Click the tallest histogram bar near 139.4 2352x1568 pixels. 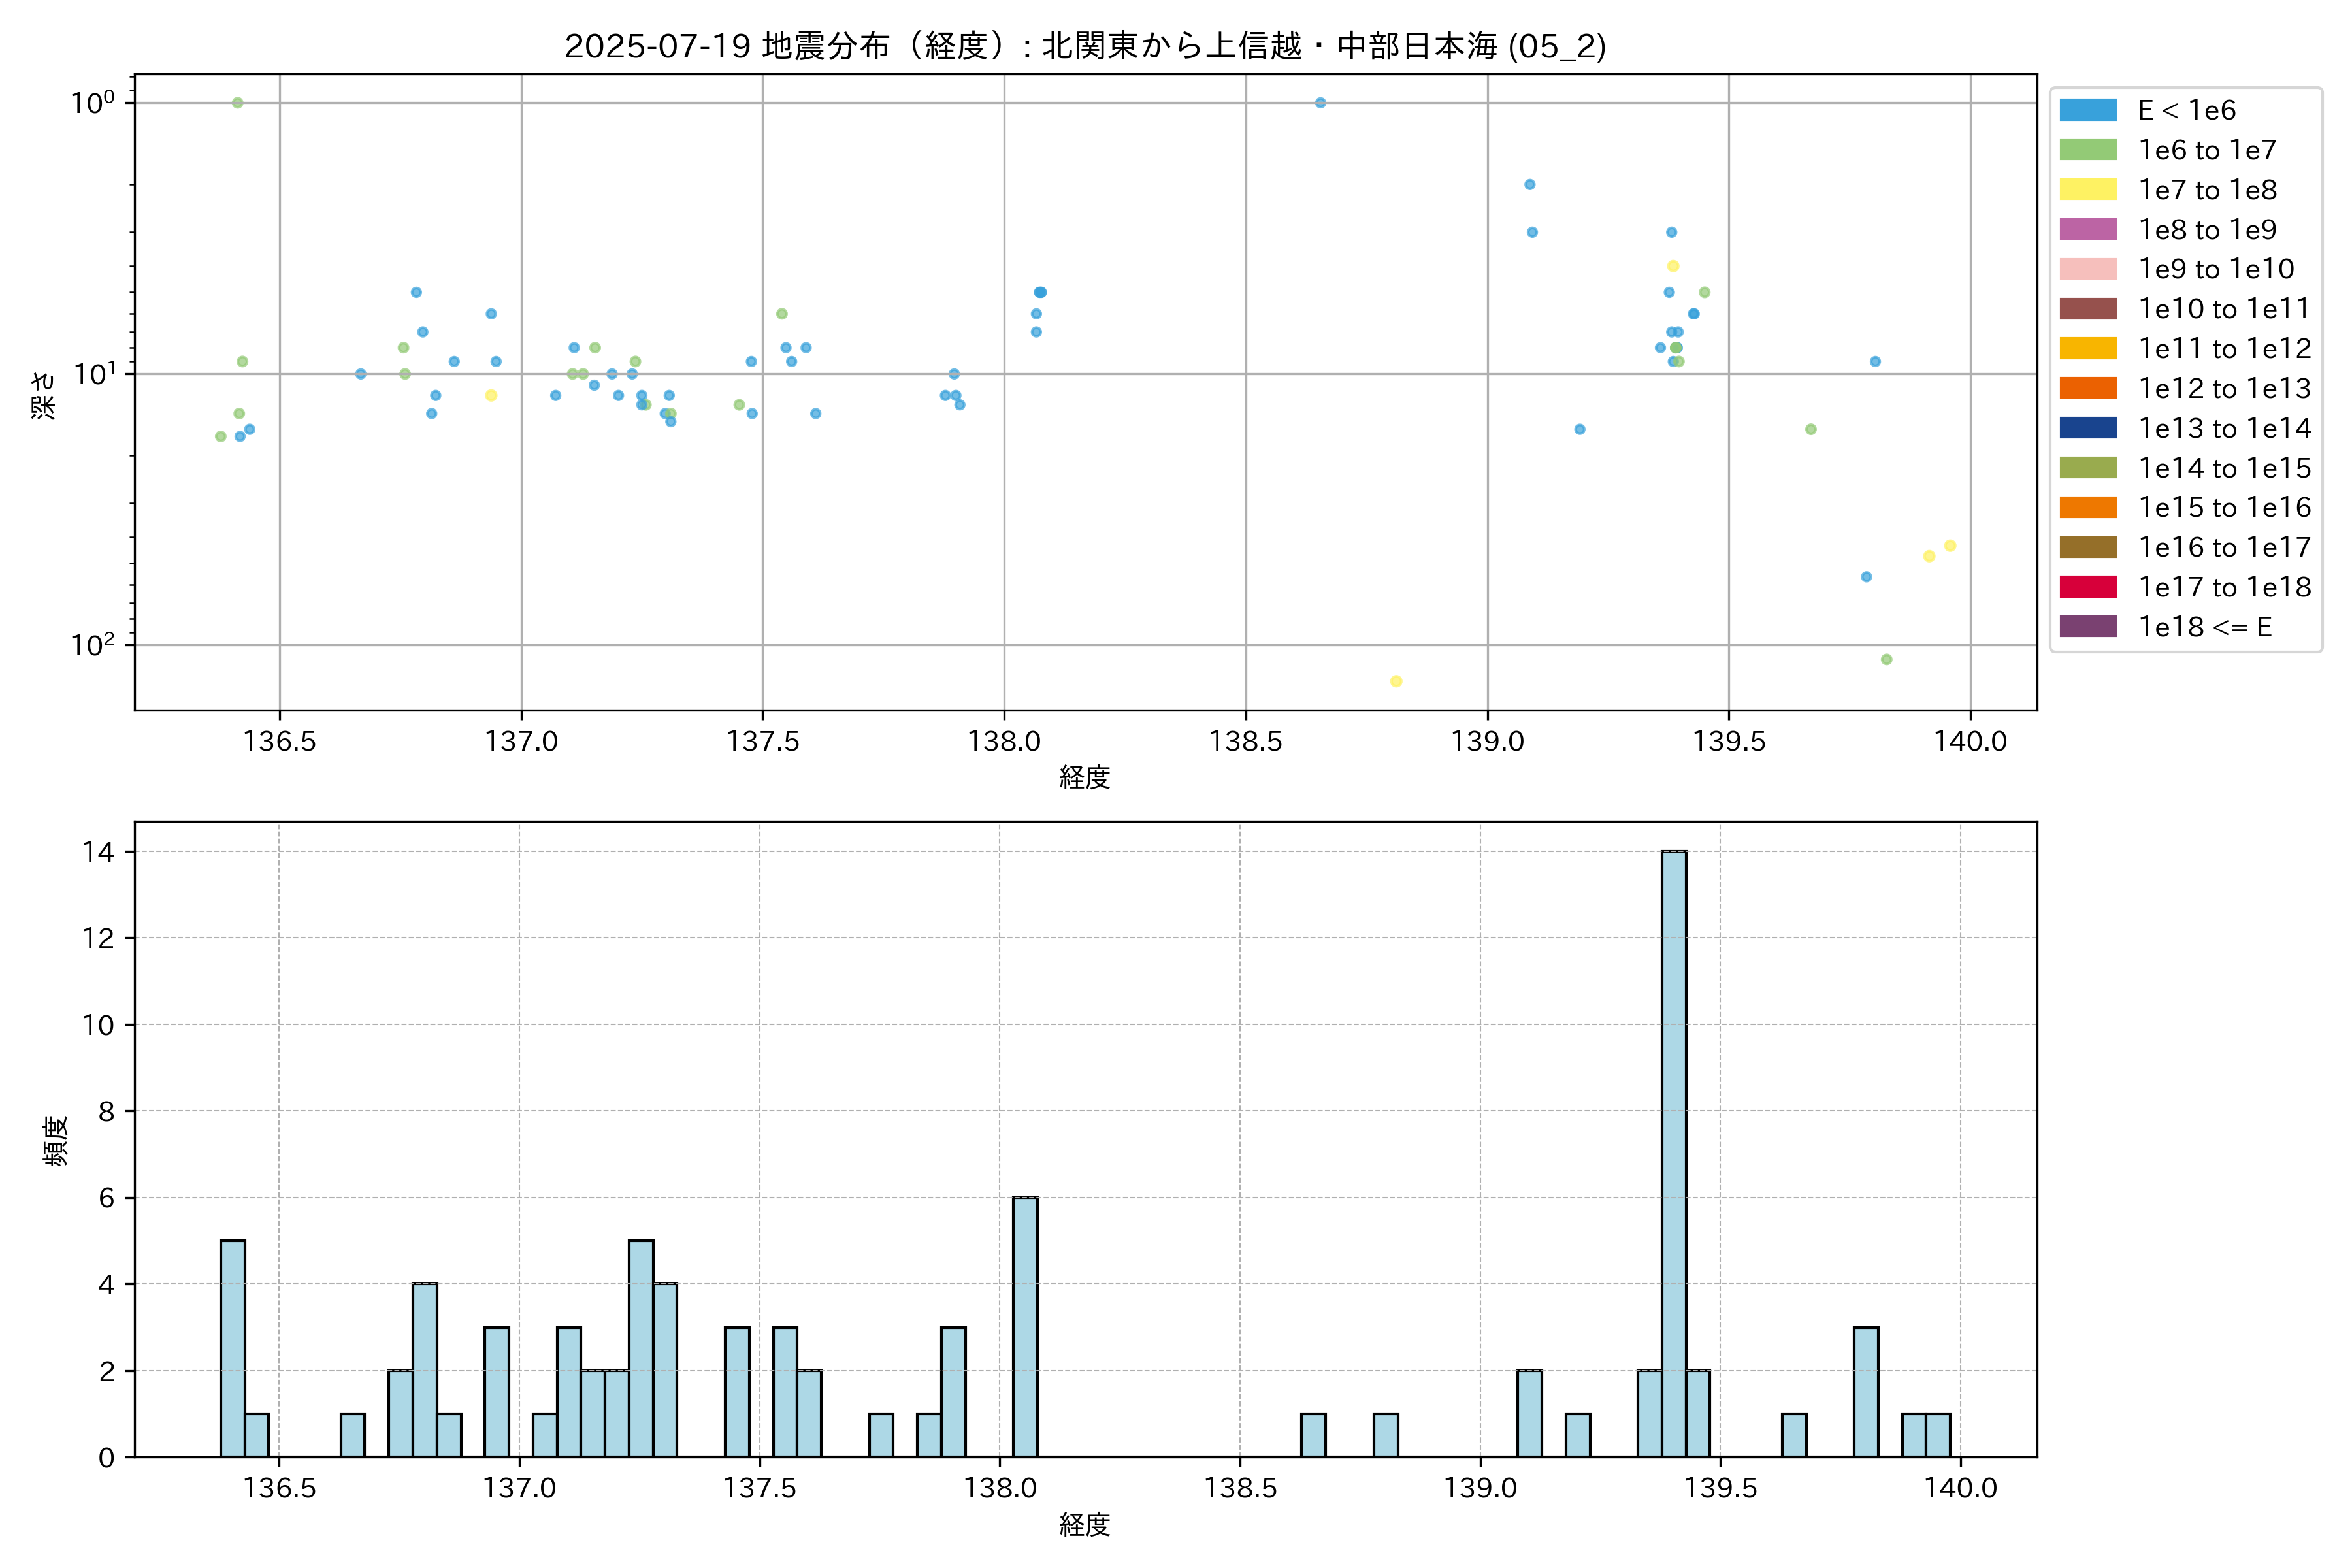[x=1673, y=1153]
